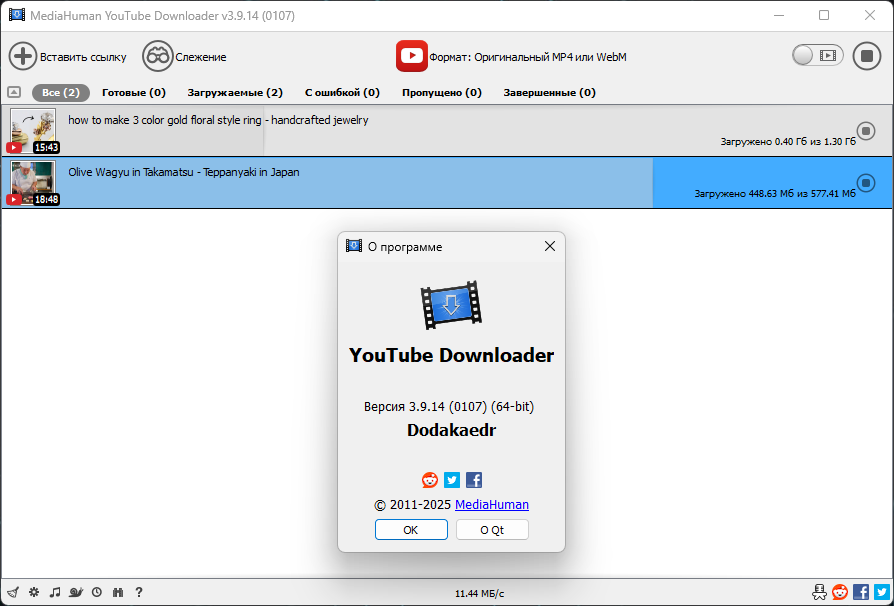The width and height of the screenshot is (894, 606).
Task: Show the С ошибкой (0) tab
Action: (342, 92)
